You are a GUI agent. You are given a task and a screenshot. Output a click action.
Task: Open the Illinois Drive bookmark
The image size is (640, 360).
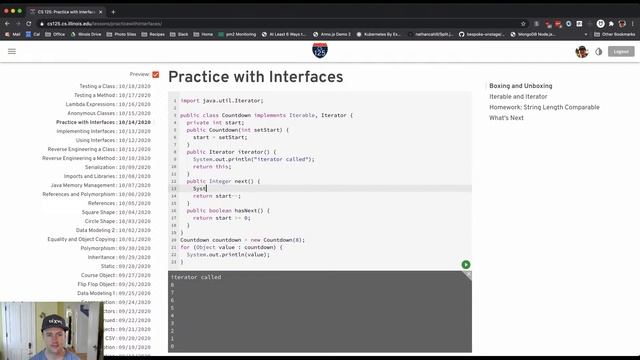pyautogui.click(x=86, y=34)
